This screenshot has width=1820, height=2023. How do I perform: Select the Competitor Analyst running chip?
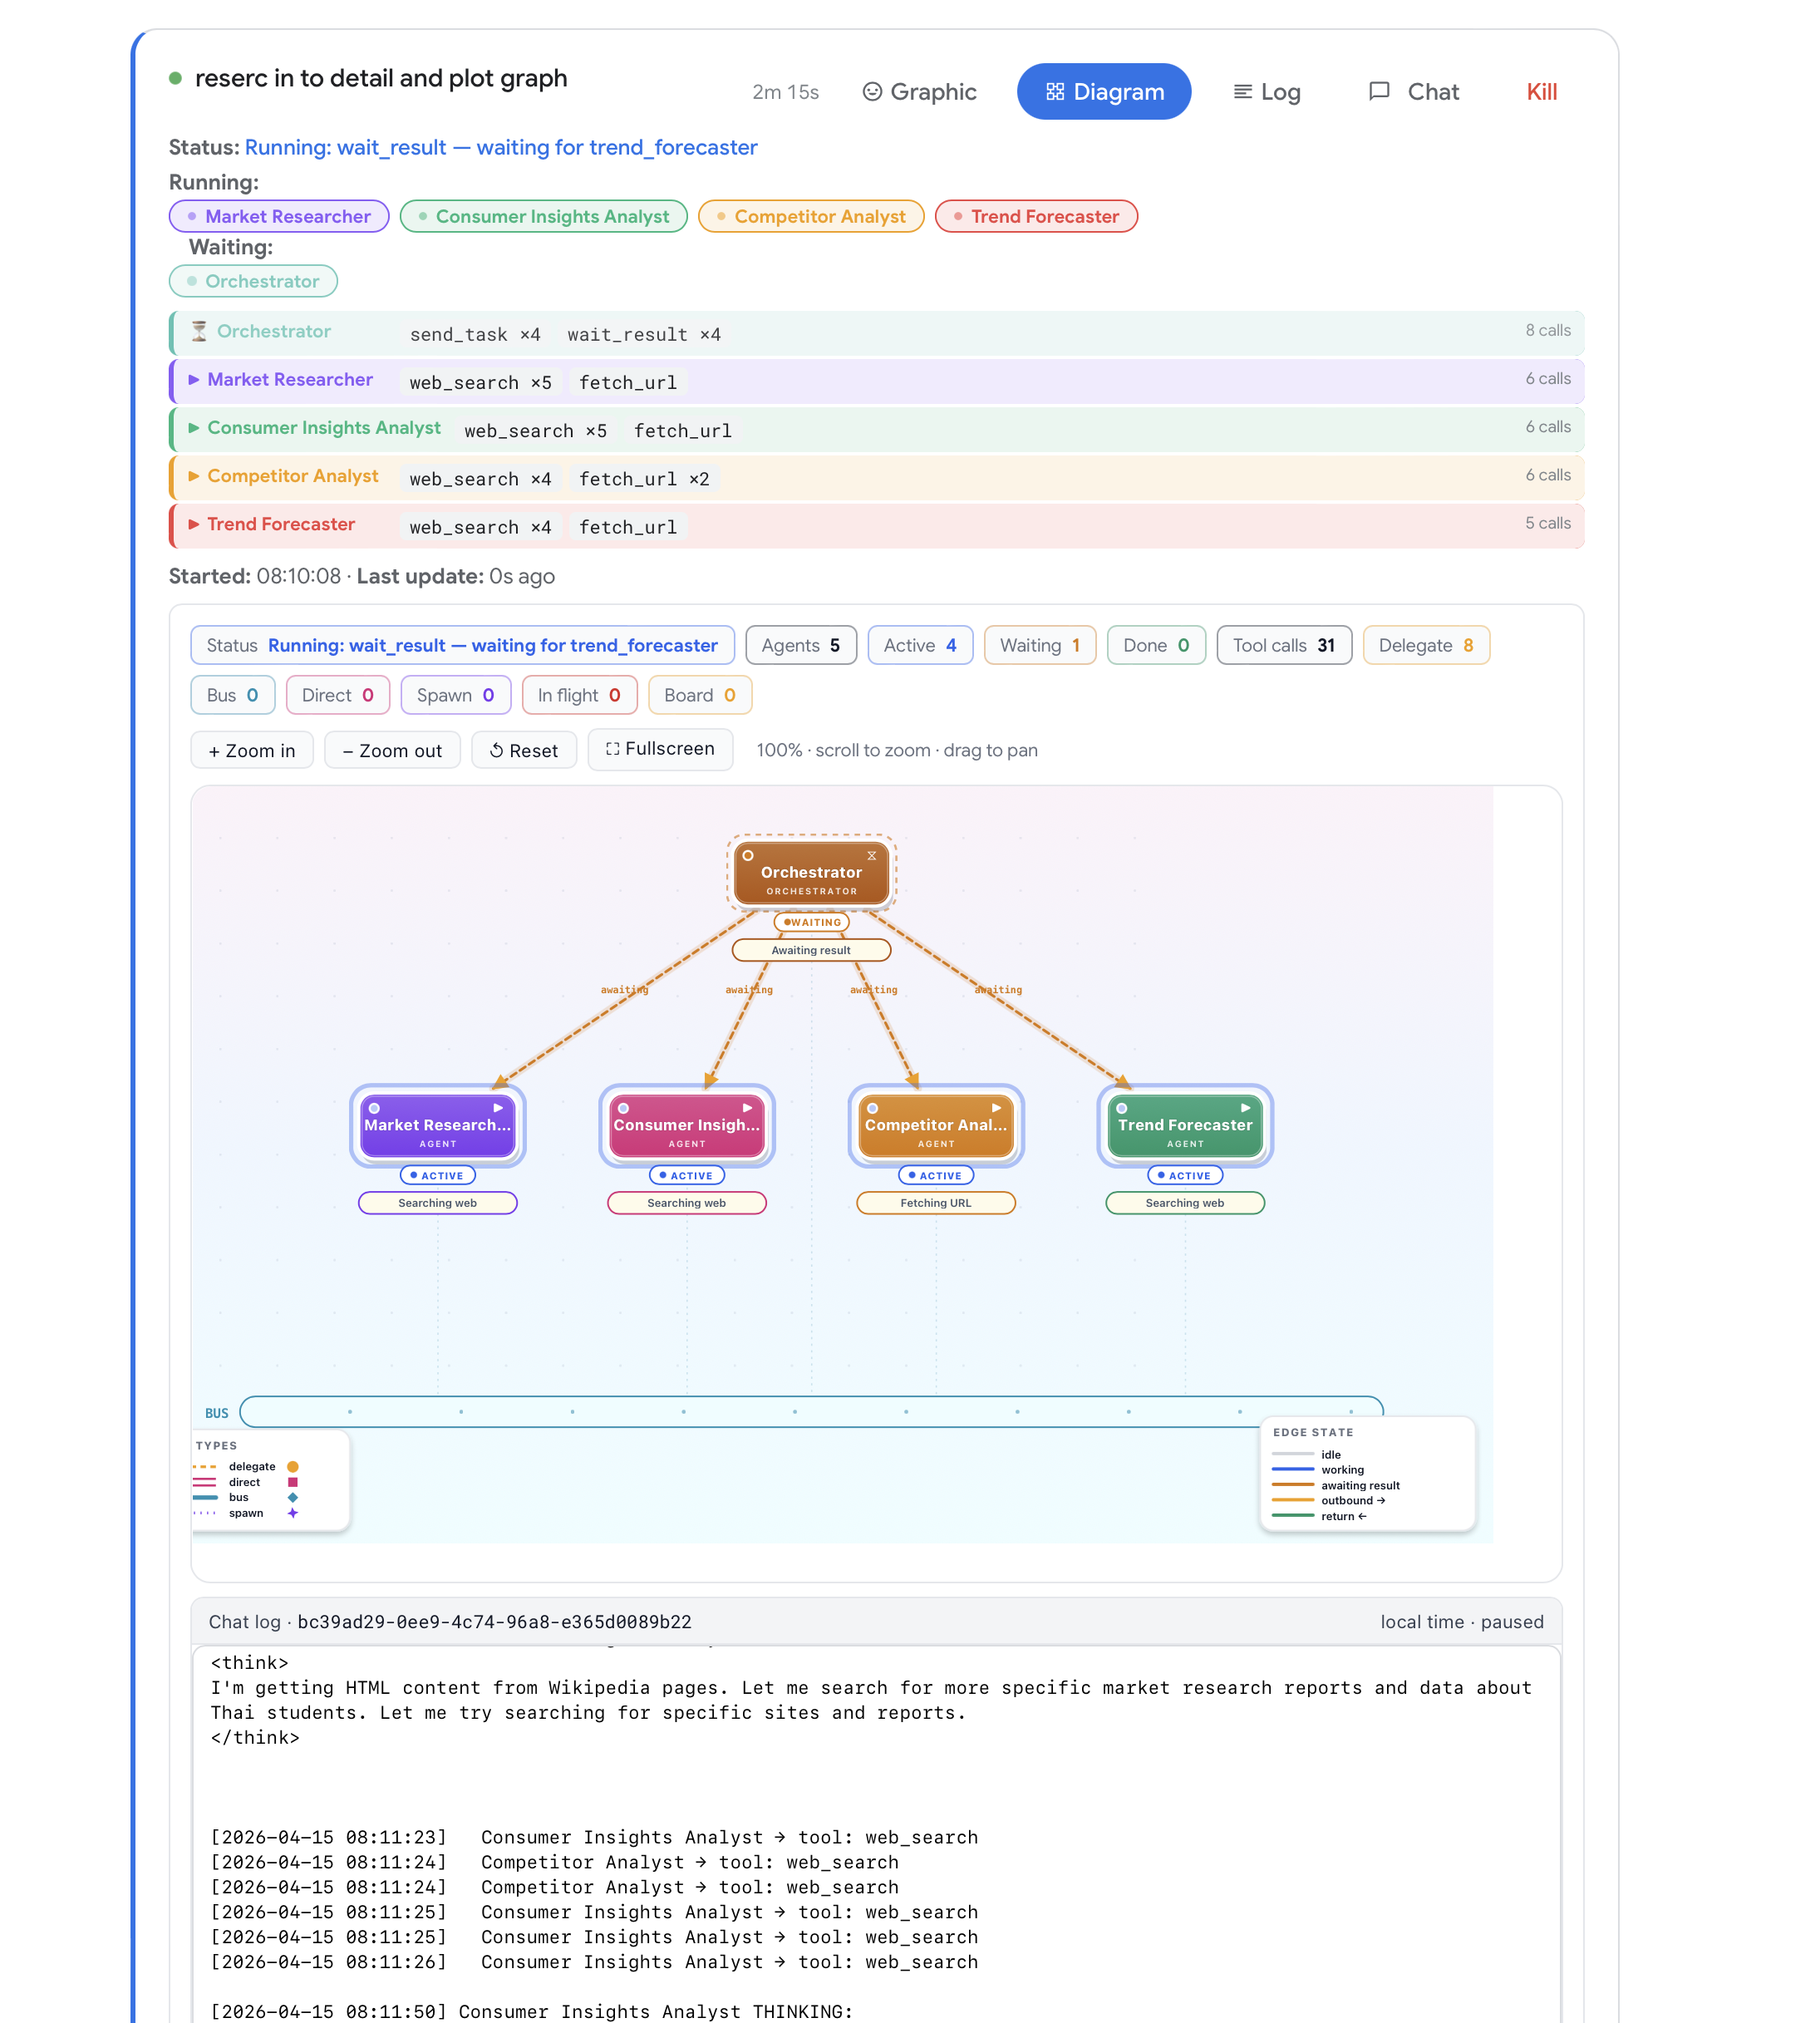point(811,216)
